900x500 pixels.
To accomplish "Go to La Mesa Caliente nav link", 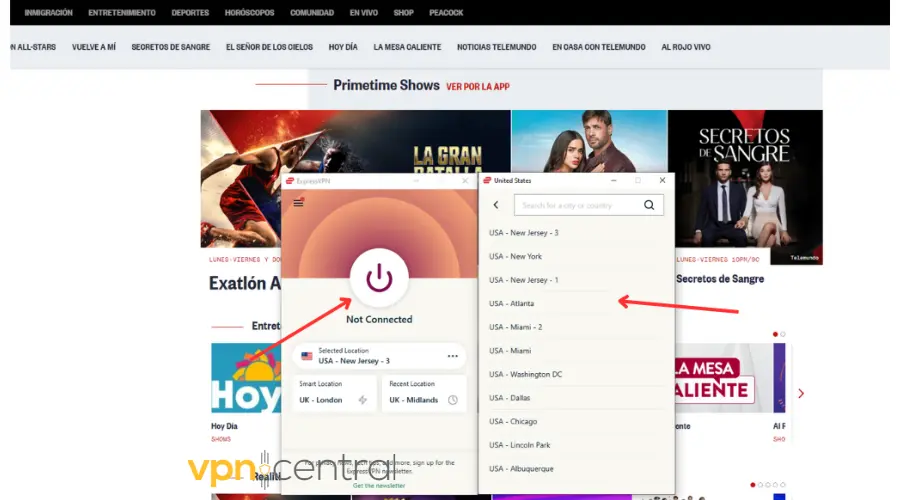I will tap(407, 47).
